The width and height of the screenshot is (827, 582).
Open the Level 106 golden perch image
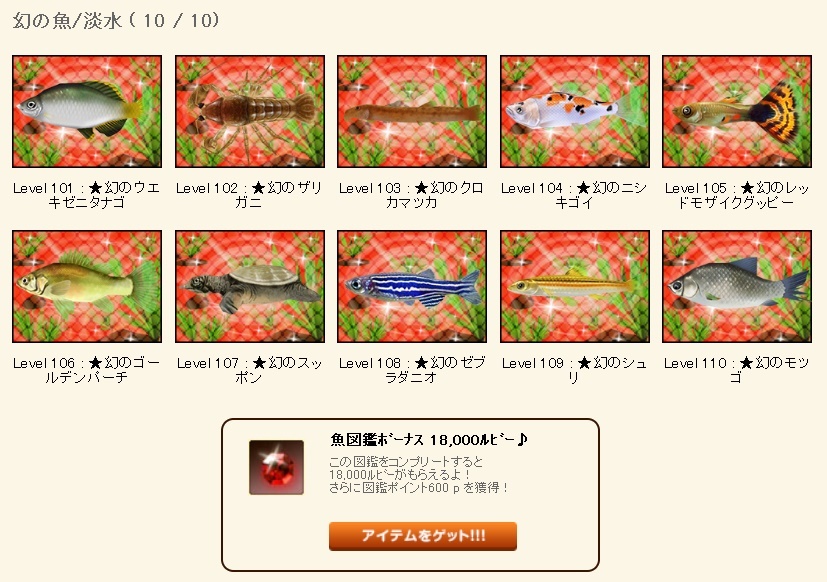[x=87, y=287]
